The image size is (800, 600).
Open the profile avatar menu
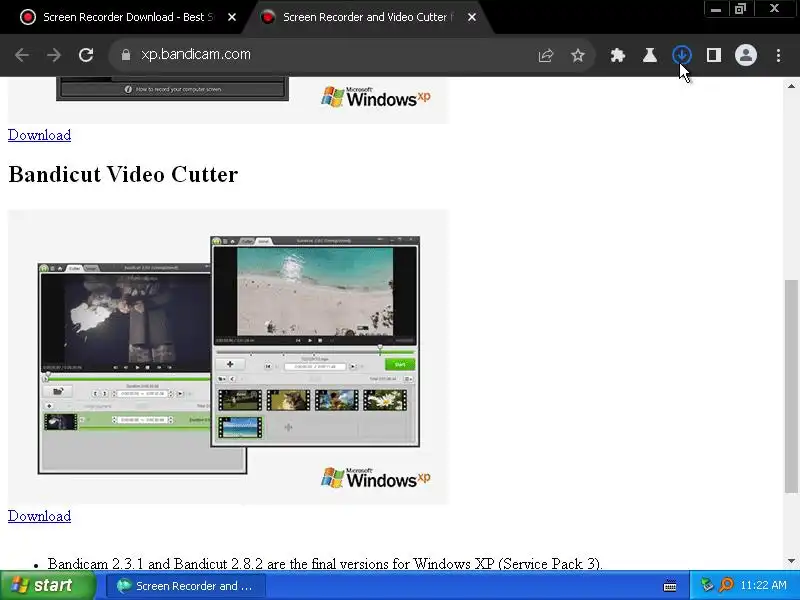[745, 55]
